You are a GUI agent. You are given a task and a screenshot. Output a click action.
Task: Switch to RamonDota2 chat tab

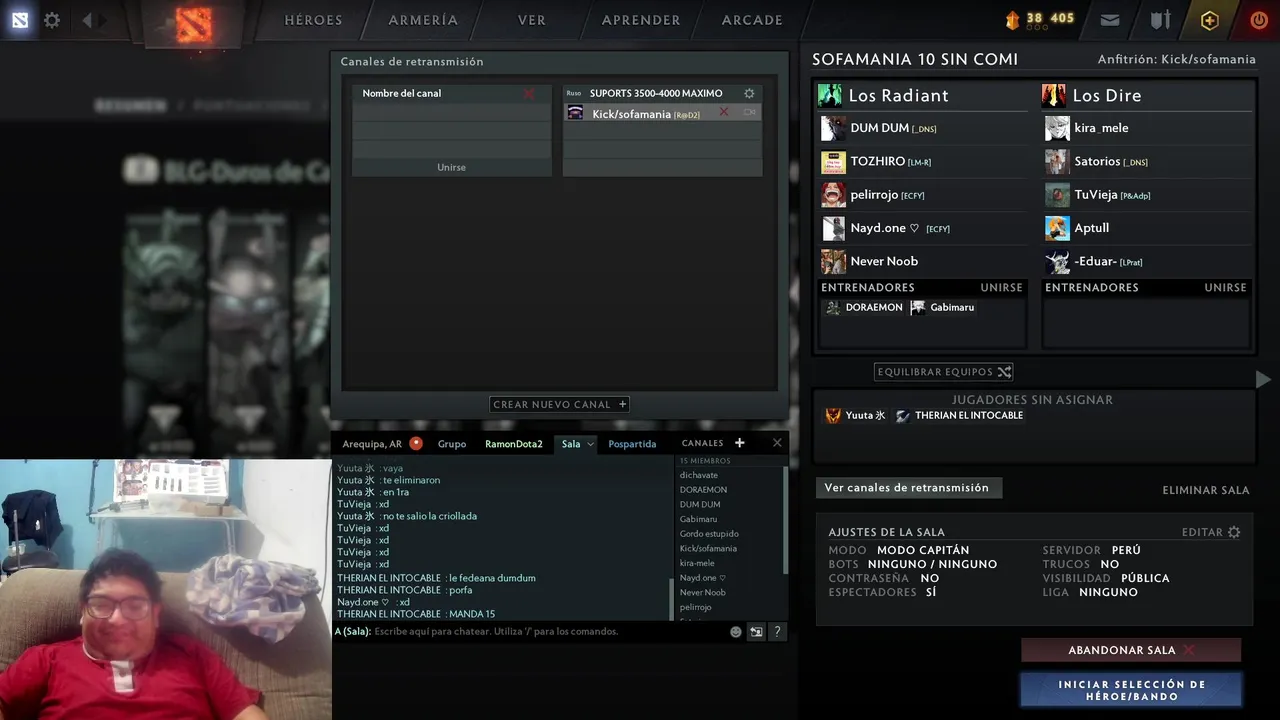click(514, 444)
